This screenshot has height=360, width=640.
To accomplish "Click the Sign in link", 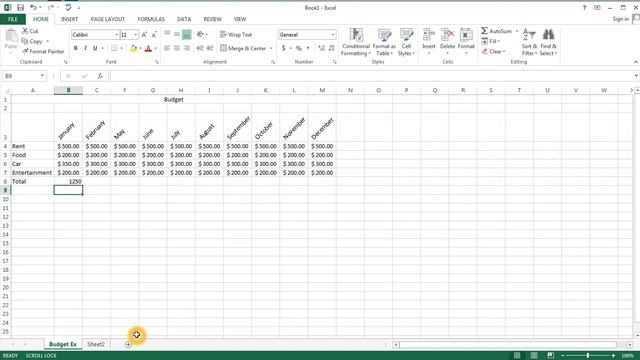I will [x=620, y=19].
